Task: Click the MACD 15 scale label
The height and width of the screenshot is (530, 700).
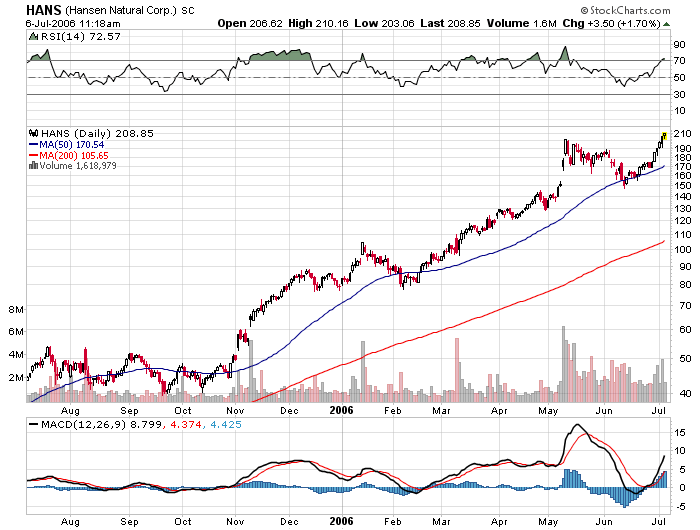Action: (680, 432)
